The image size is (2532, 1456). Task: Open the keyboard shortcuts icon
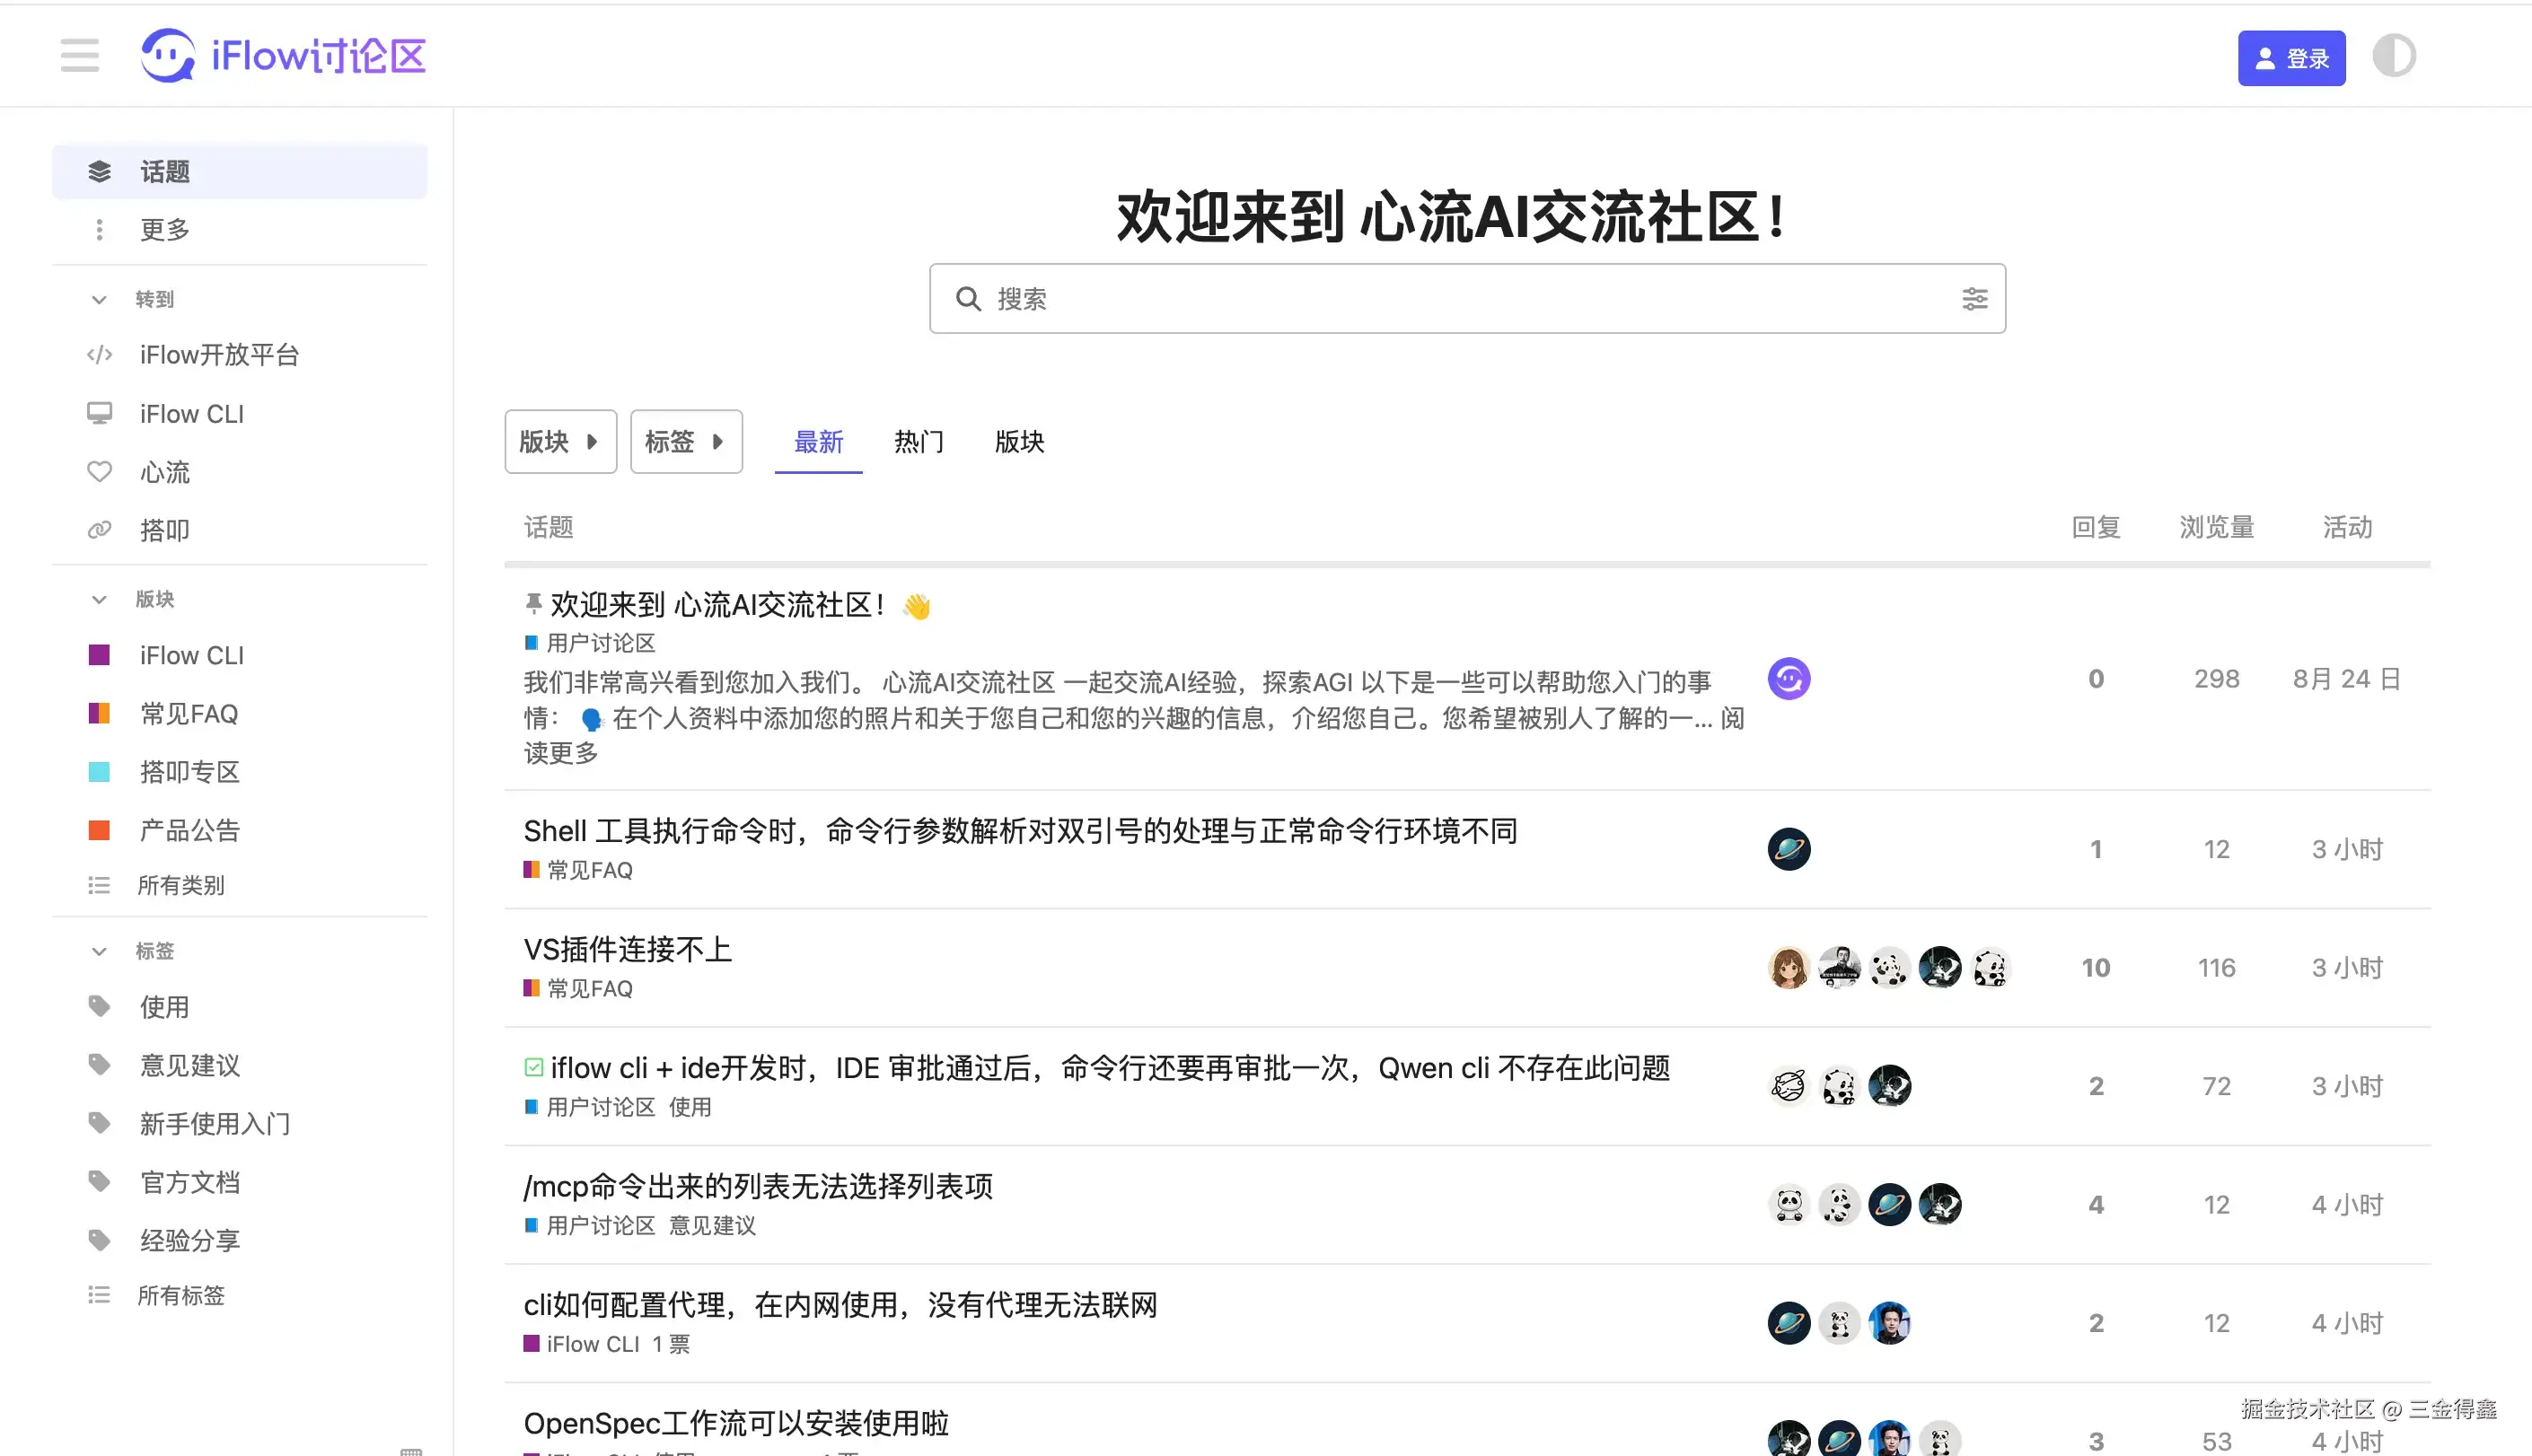411,1450
